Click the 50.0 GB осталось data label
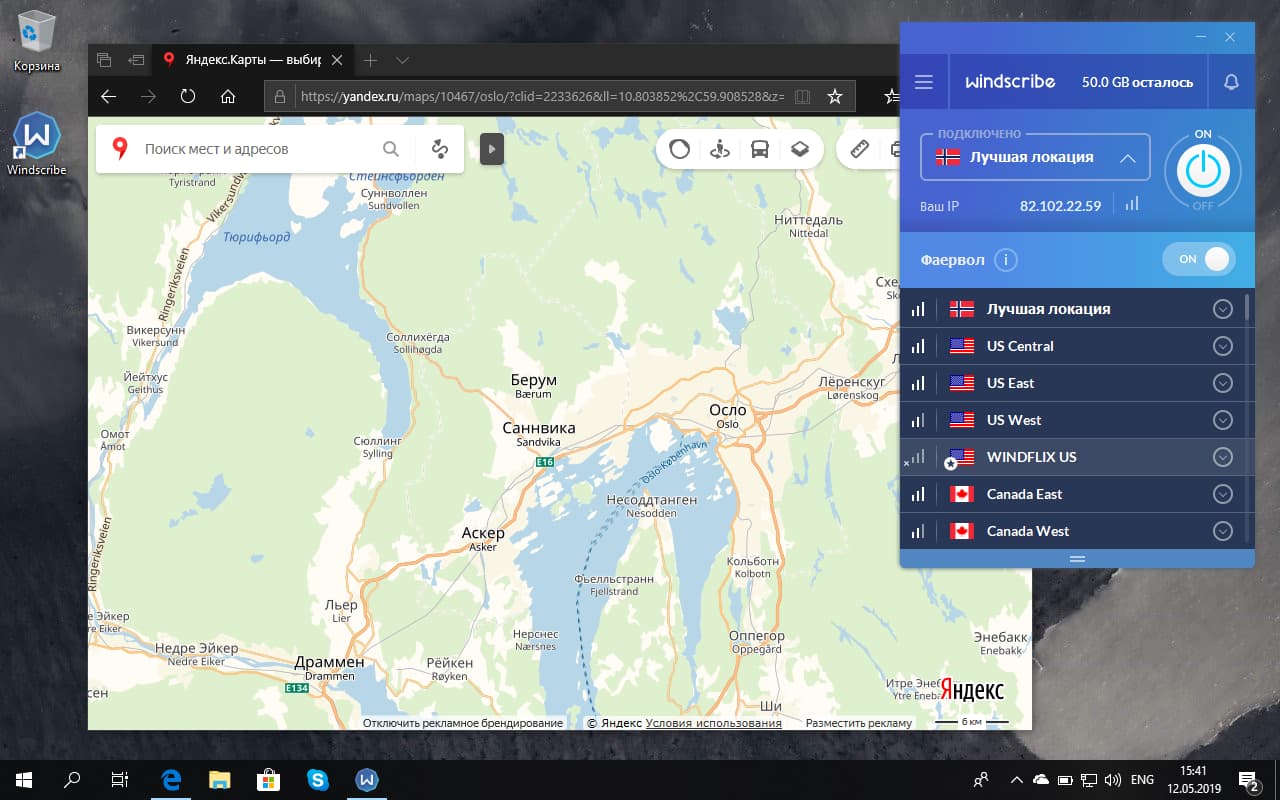The width and height of the screenshot is (1280, 800). click(x=1137, y=82)
